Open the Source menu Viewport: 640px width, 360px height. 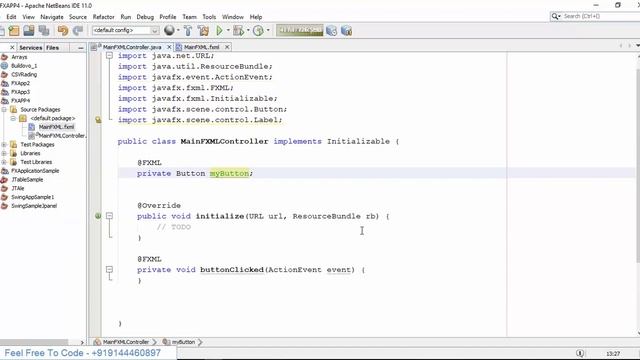coord(78,17)
